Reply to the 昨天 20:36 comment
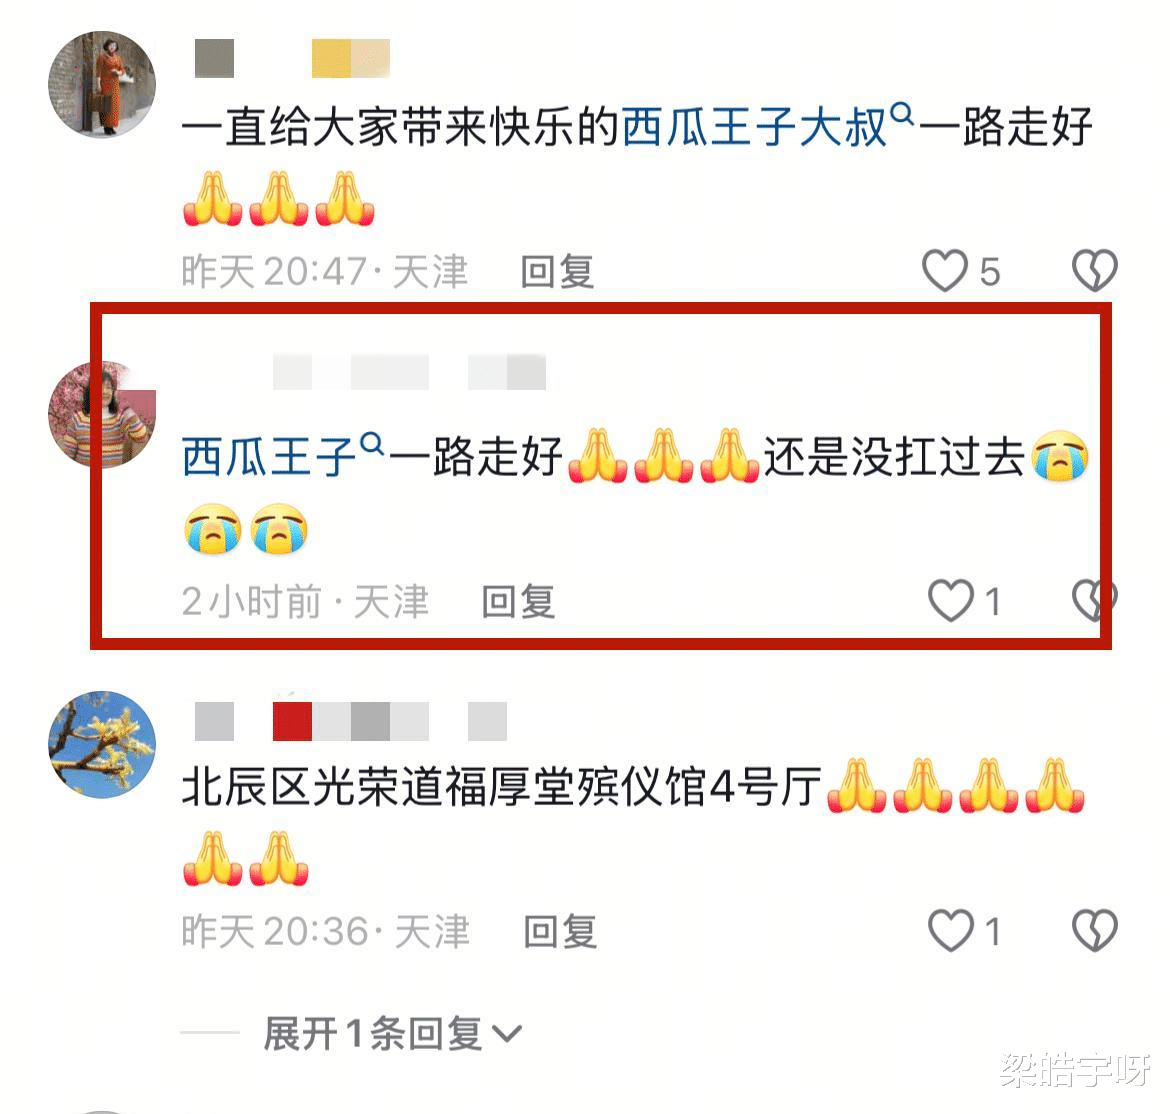The width and height of the screenshot is (1170, 1114). [x=560, y=932]
